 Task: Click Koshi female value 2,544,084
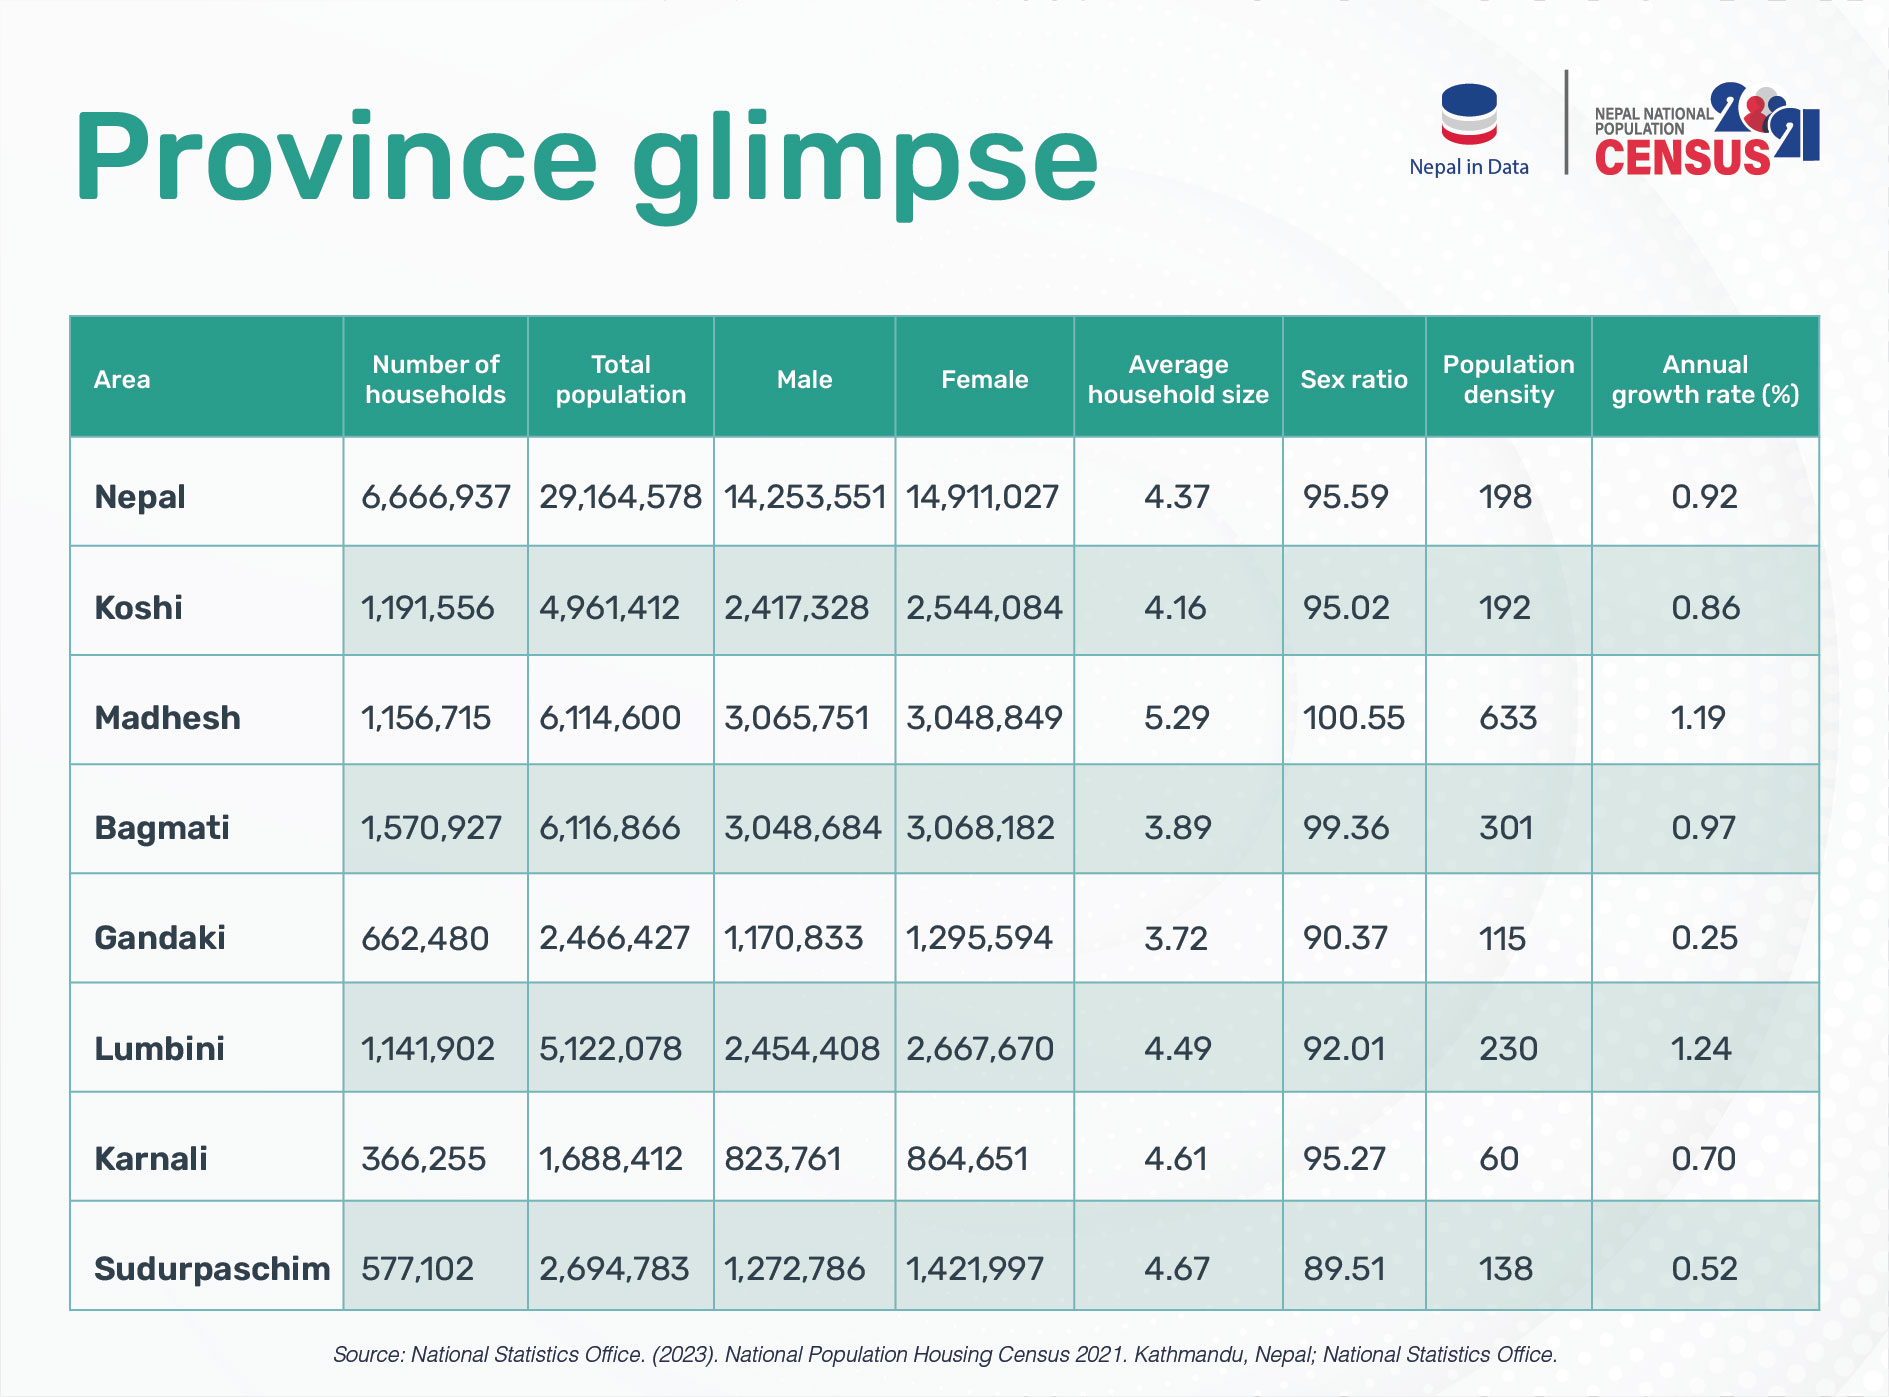click(984, 608)
